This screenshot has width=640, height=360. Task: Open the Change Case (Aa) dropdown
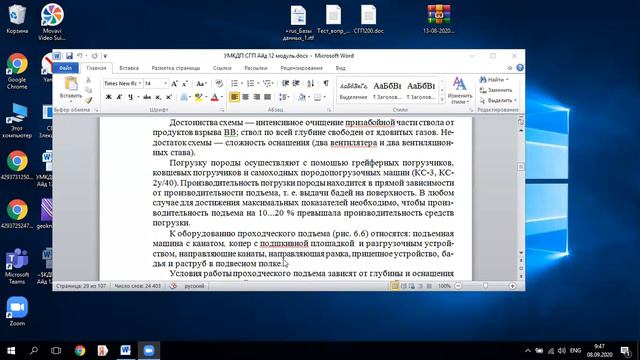click(201, 84)
